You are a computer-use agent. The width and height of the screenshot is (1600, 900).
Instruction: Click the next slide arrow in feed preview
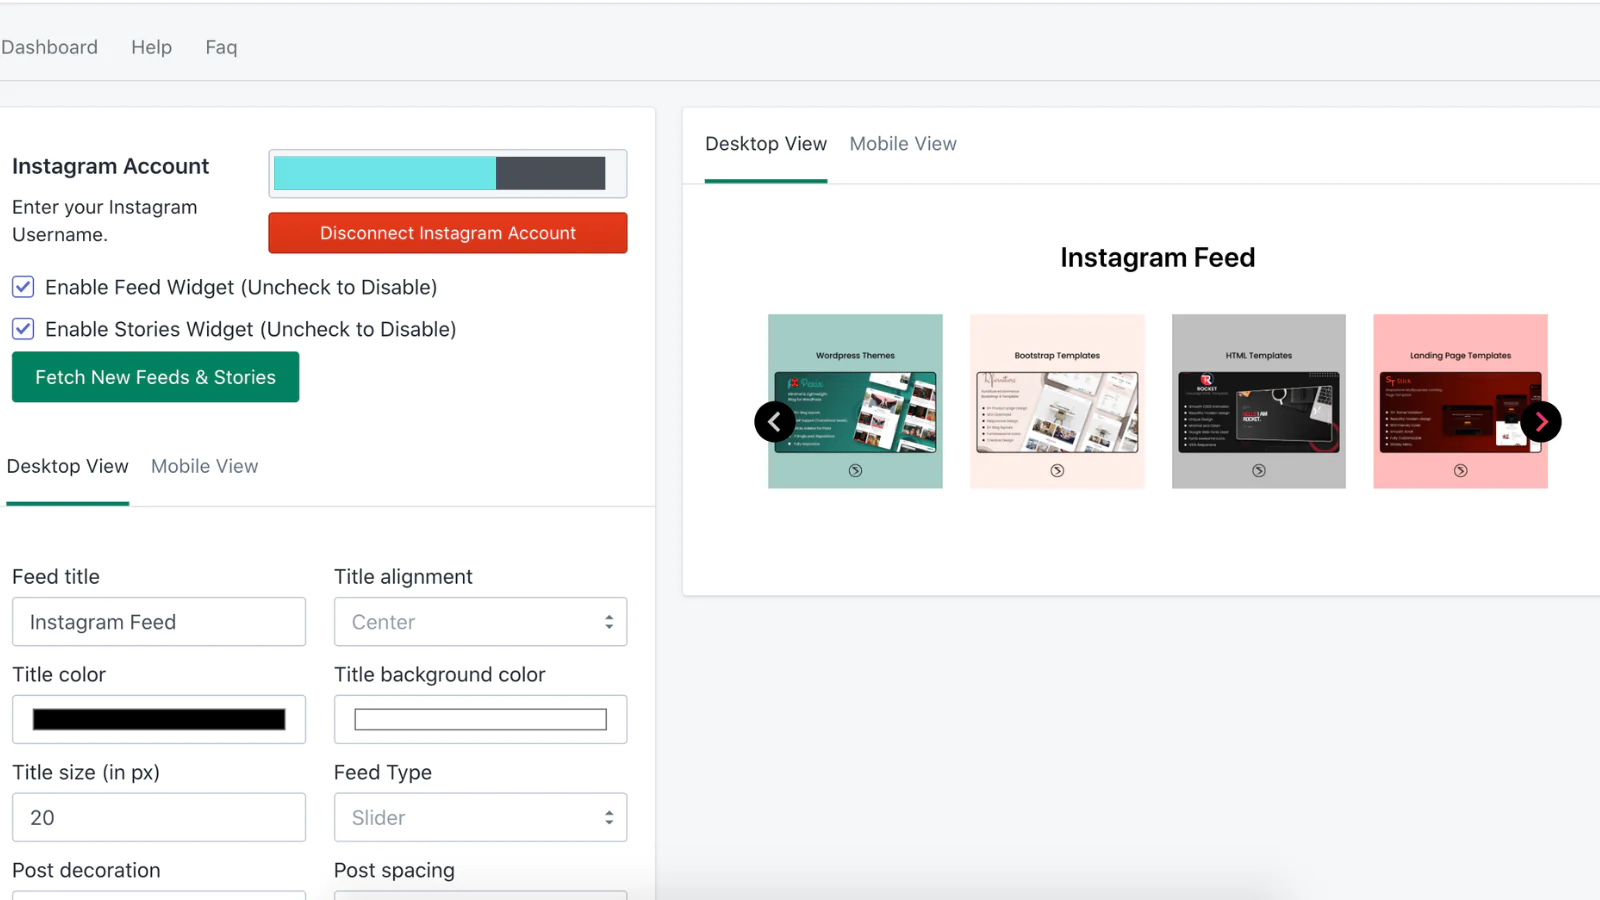pyautogui.click(x=1540, y=422)
